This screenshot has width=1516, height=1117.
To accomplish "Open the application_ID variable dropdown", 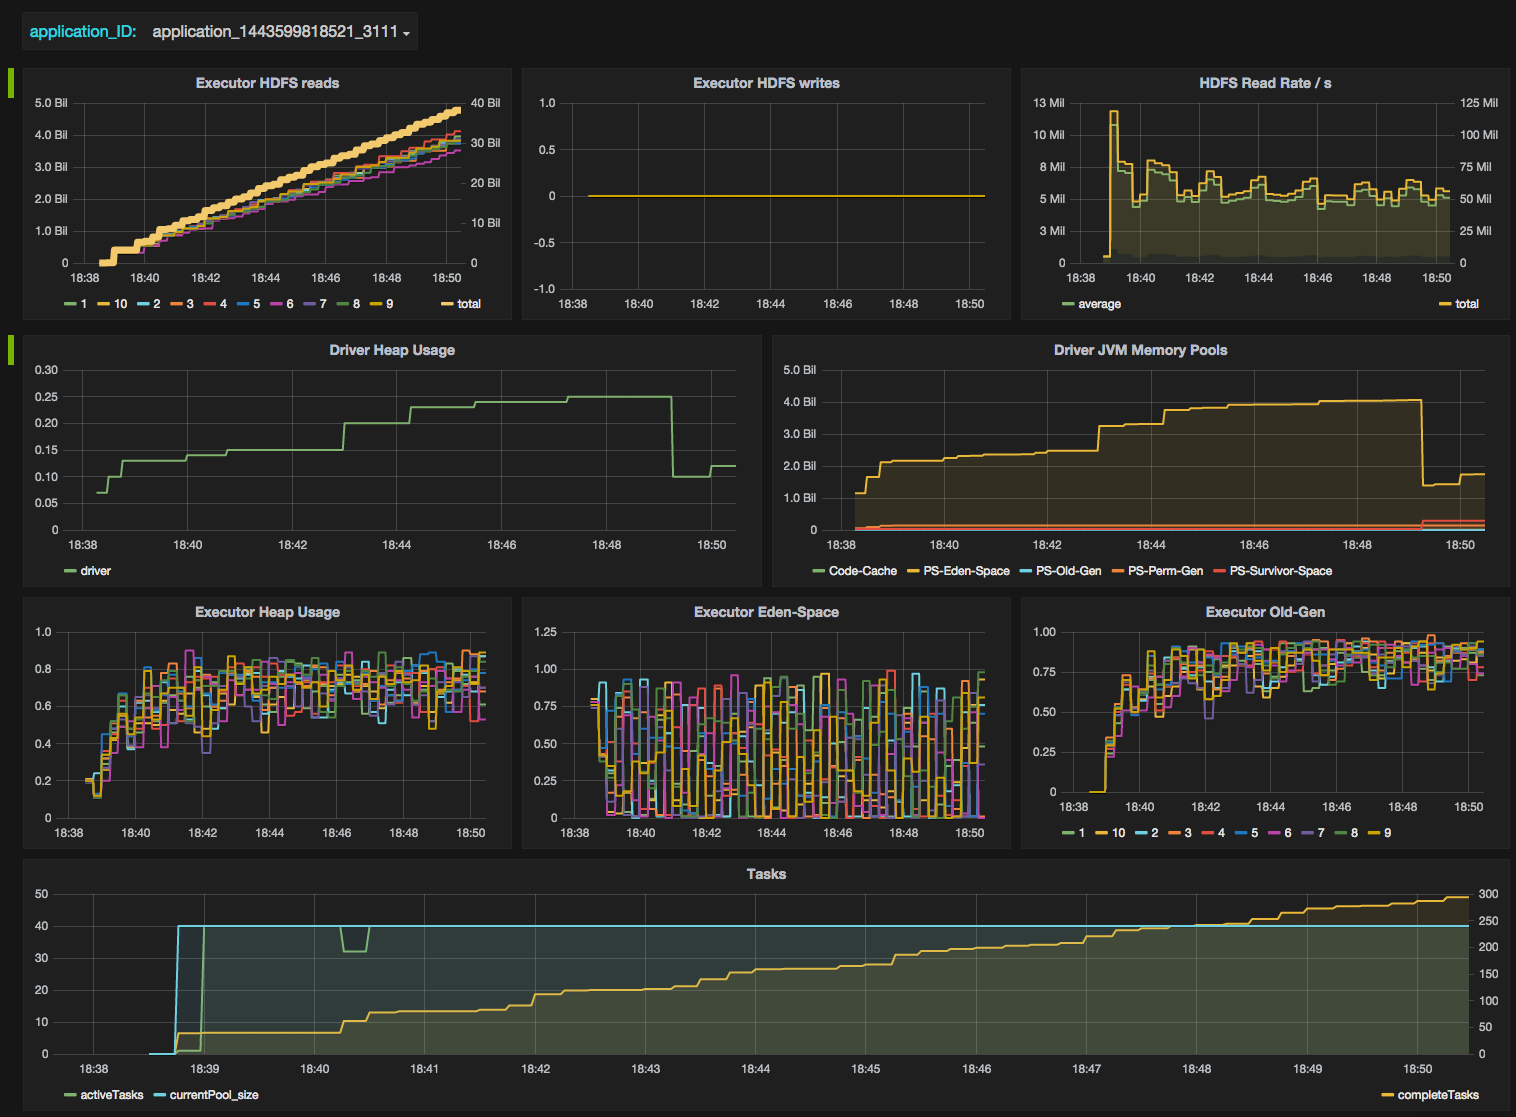I will point(280,32).
